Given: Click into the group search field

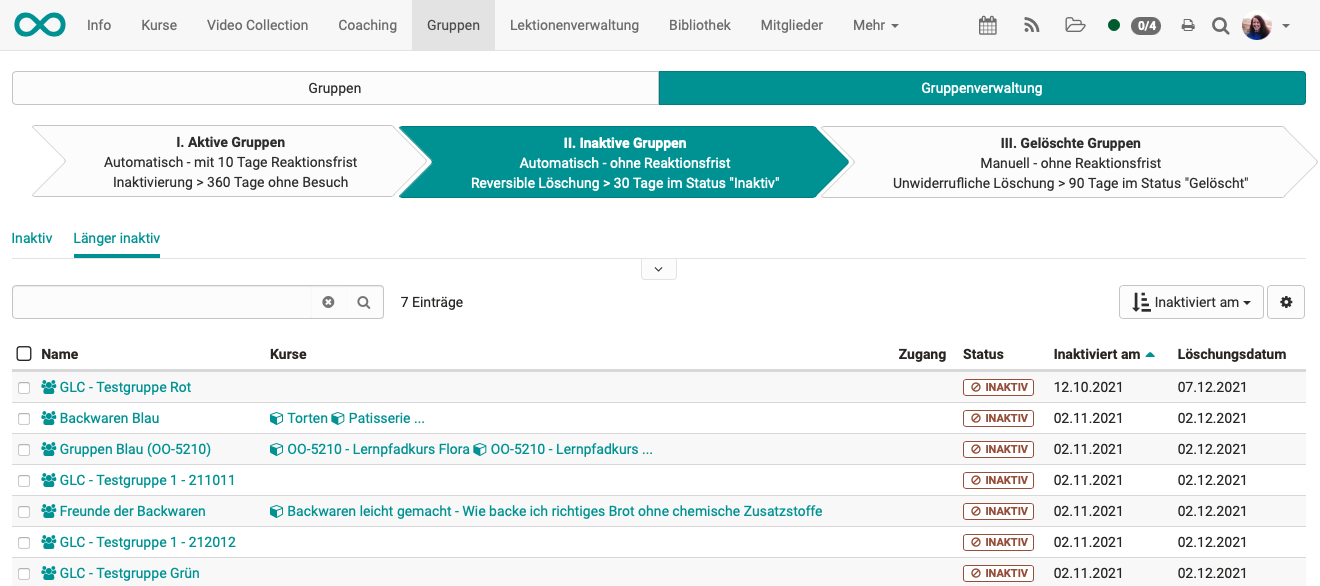Looking at the screenshot, I should coord(162,302).
